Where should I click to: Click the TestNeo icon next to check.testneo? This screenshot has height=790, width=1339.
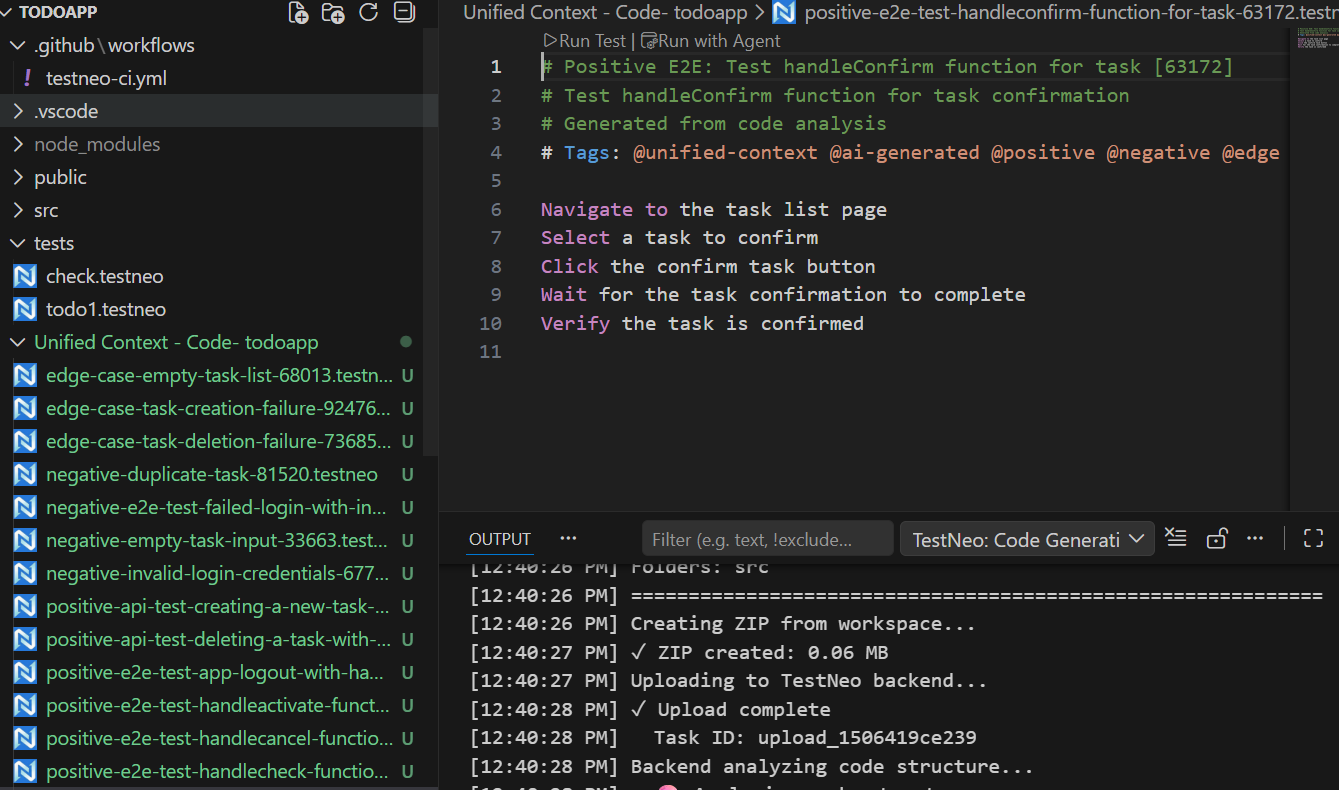(25, 275)
